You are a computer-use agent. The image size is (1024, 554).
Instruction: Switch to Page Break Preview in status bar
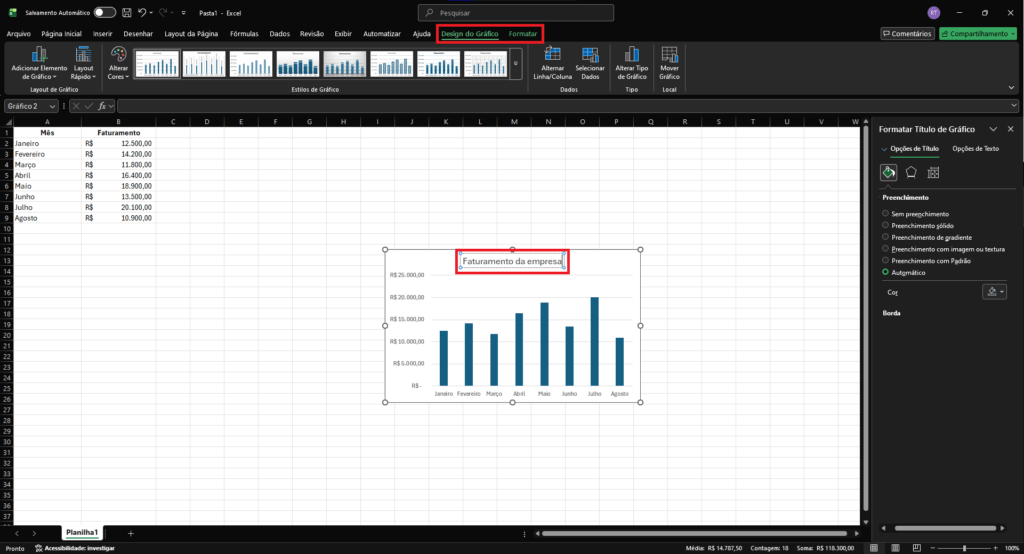[x=917, y=547]
